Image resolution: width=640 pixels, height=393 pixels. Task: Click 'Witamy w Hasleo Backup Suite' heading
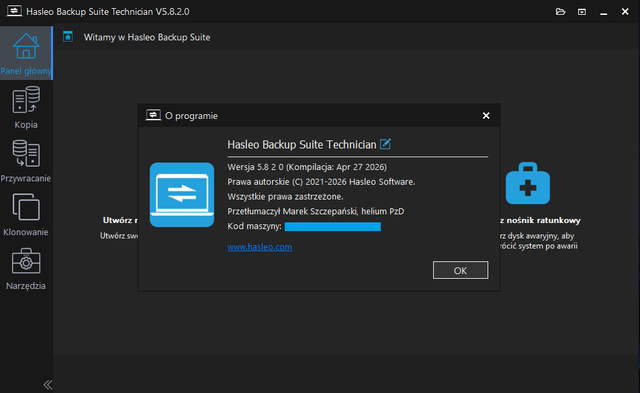tap(147, 37)
